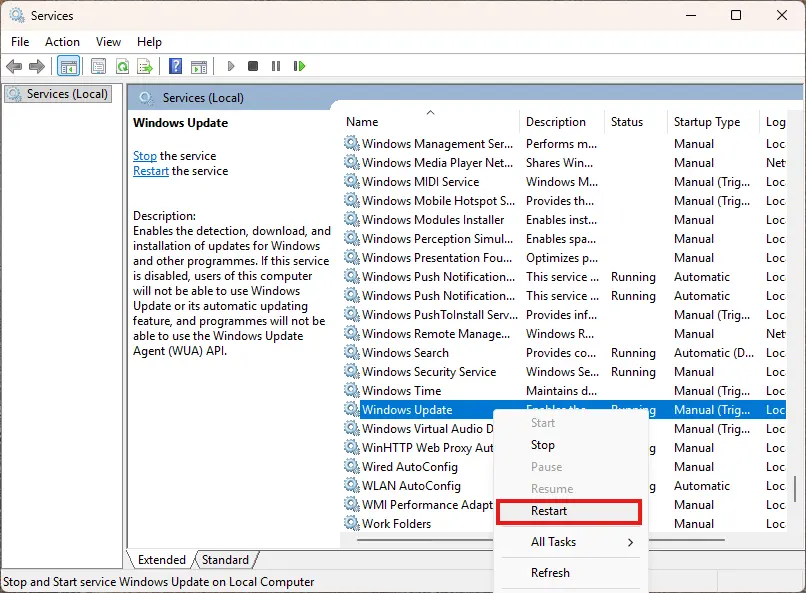Click gear icon beside Windows Time

(352, 391)
